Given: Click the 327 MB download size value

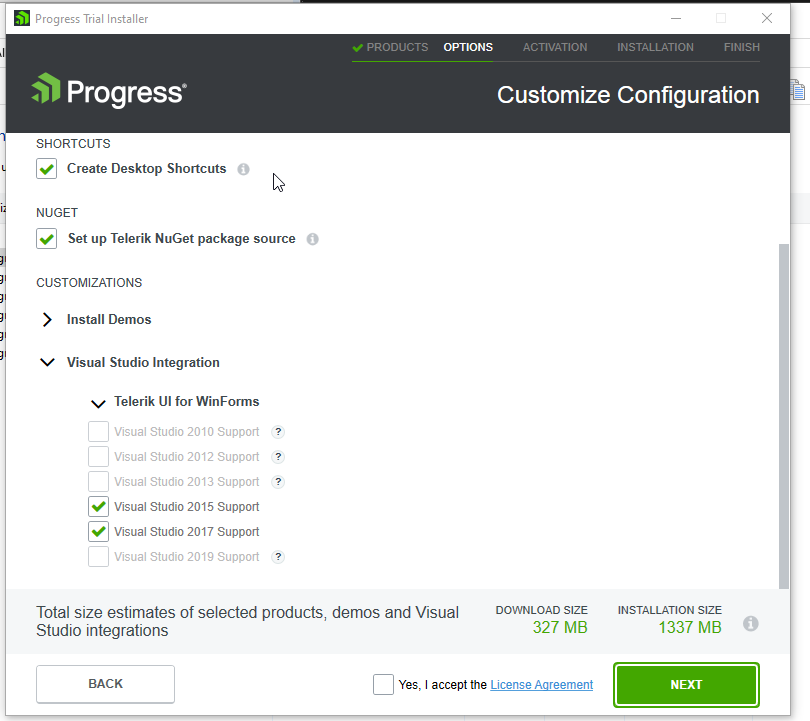Looking at the screenshot, I should (x=560, y=628).
